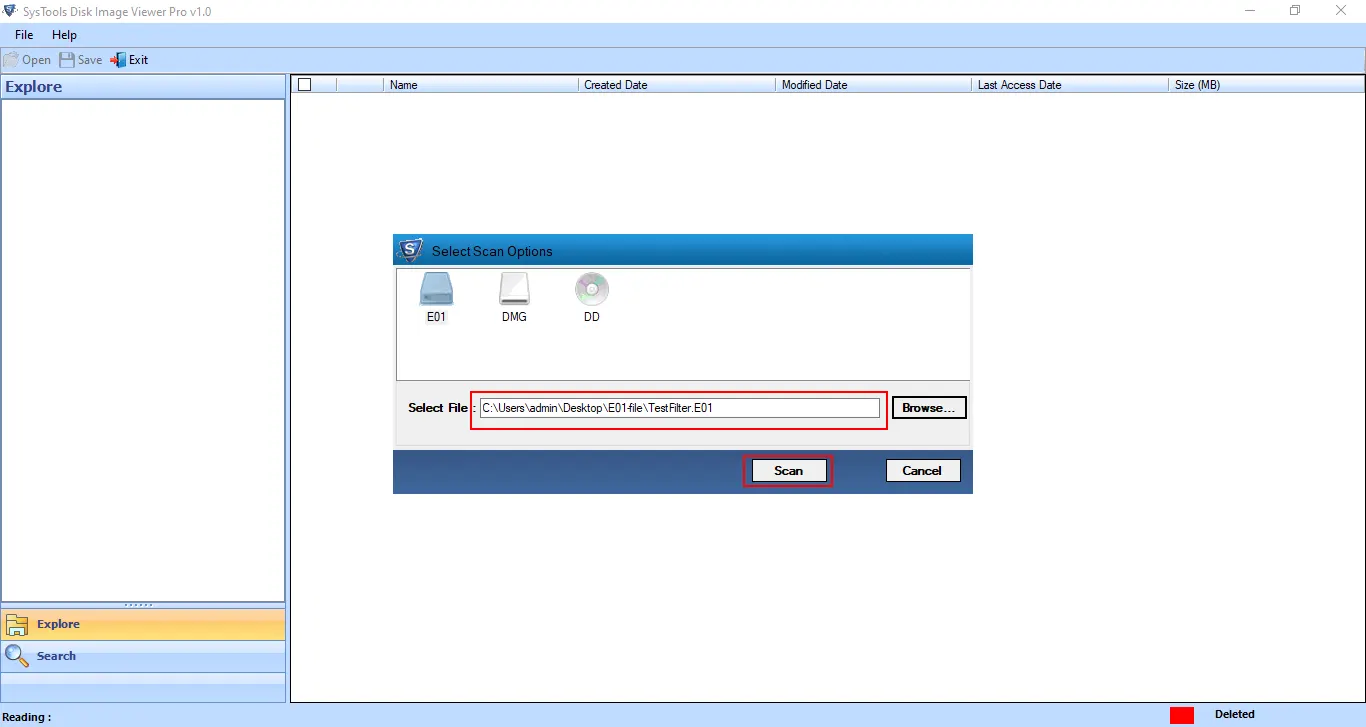Open the Help menu
This screenshot has width=1366, height=727.
[x=64, y=35]
